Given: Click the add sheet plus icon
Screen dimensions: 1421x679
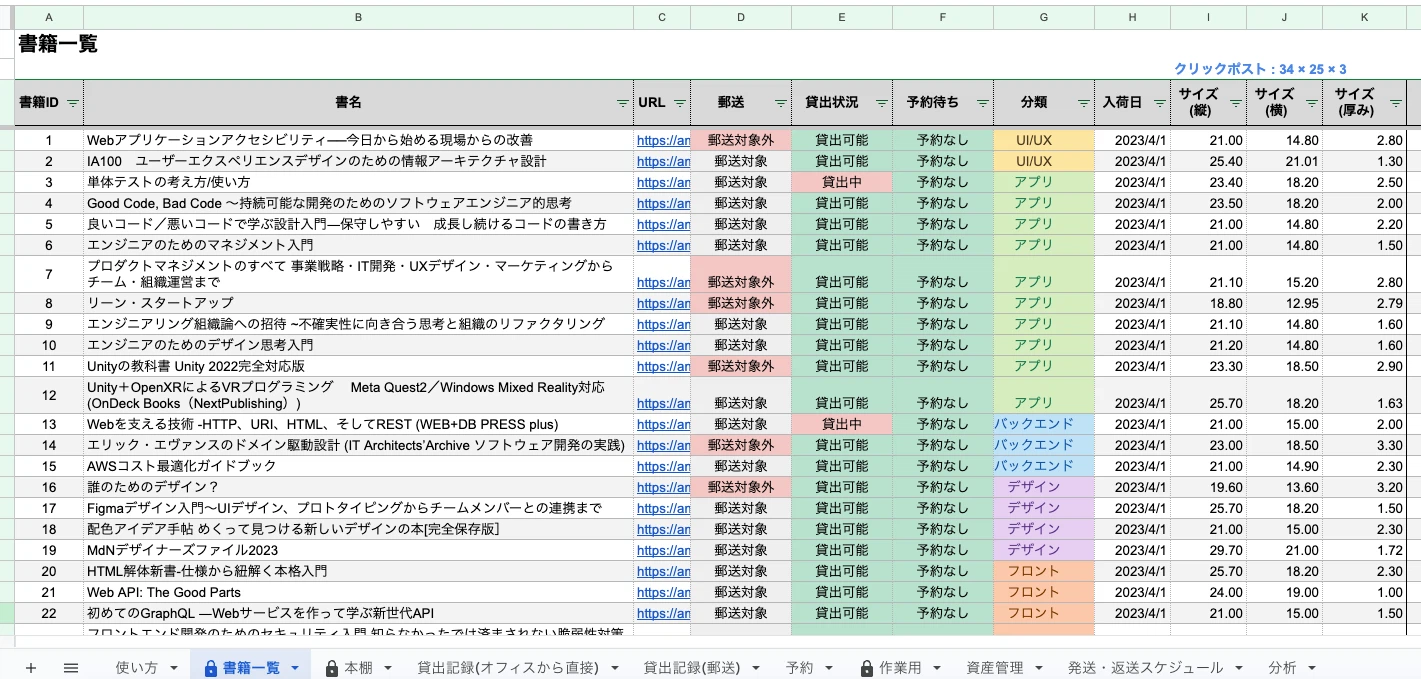Looking at the screenshot, I should [31, 666].
